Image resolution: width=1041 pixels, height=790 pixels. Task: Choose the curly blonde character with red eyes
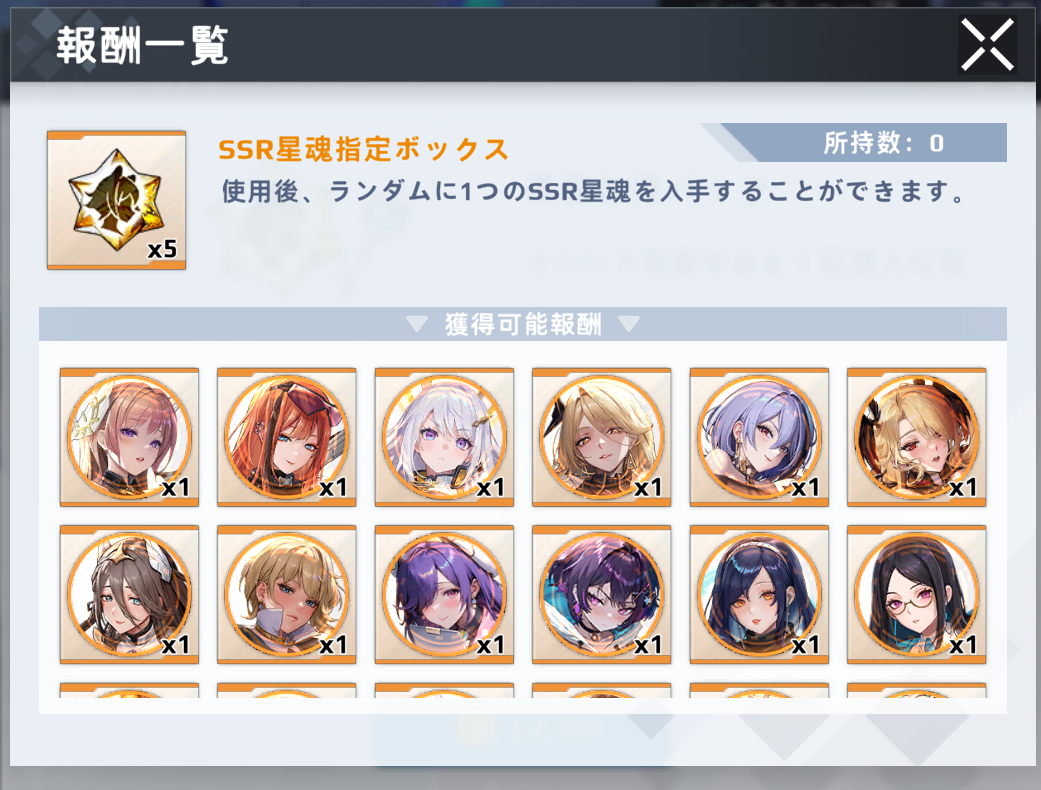tap(917, 437)
